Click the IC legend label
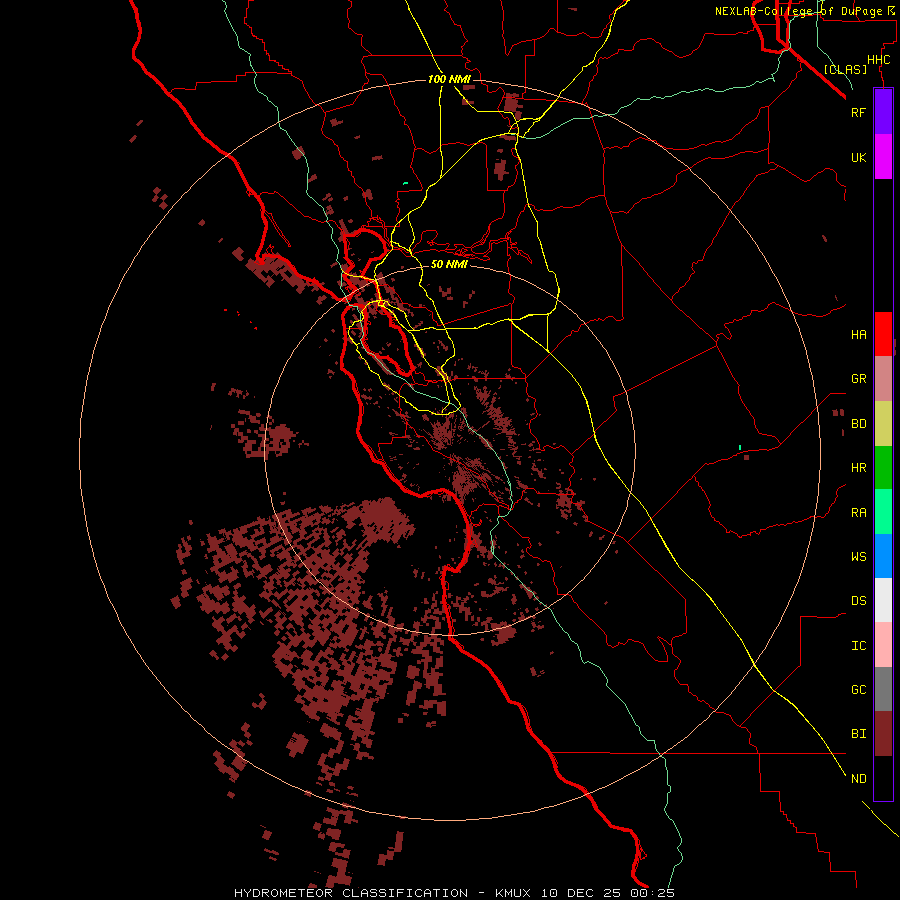900x900 pixels. [858, 646]
